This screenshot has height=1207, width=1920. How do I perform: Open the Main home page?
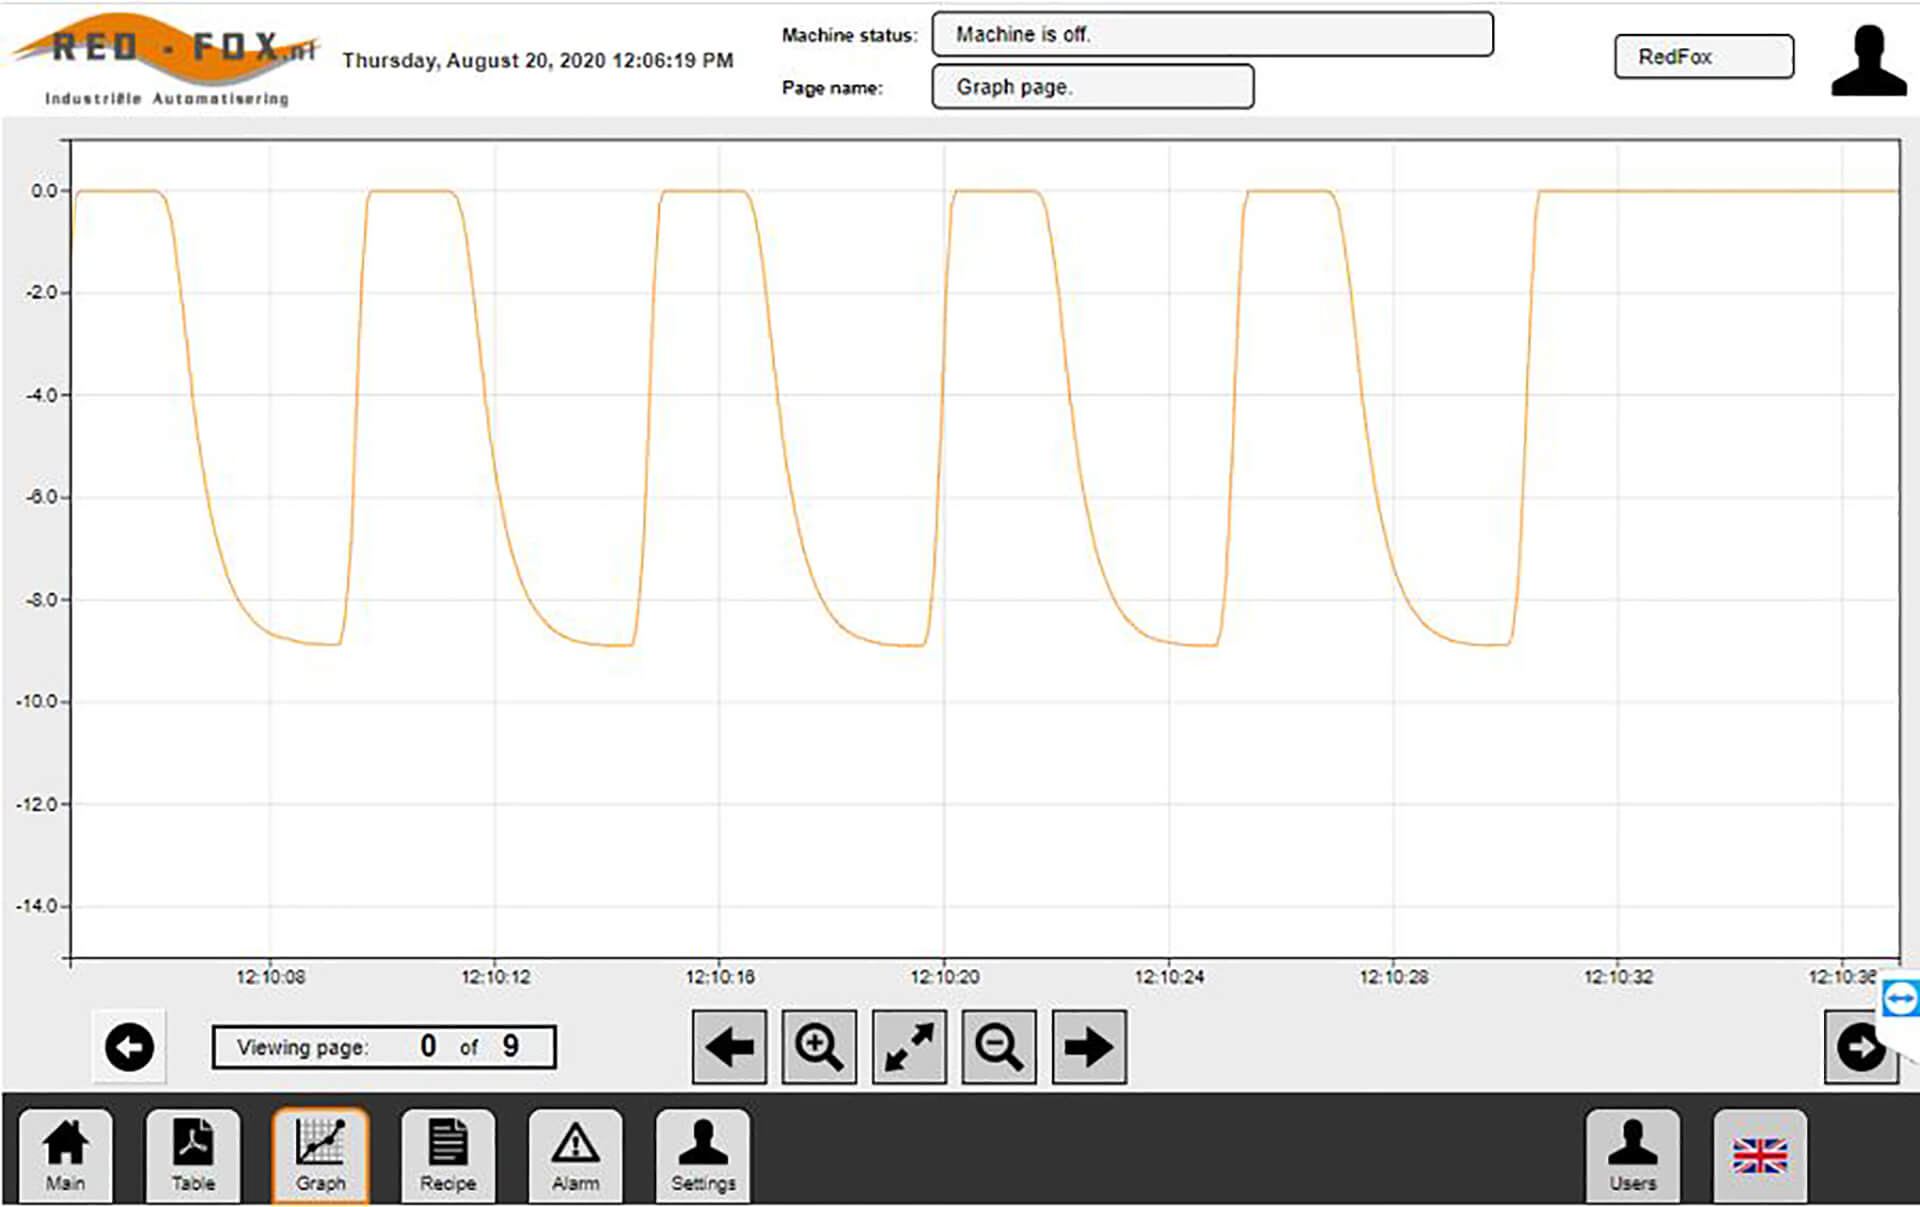[x=65, y=1155]
